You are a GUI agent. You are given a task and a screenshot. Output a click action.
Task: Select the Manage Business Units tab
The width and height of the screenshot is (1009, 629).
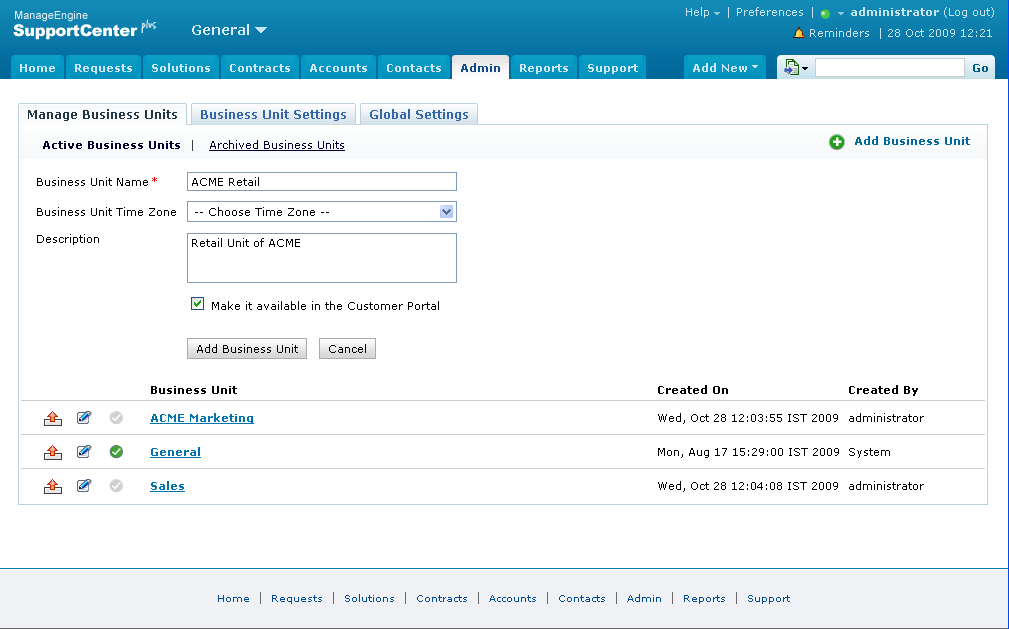[102, 114]
